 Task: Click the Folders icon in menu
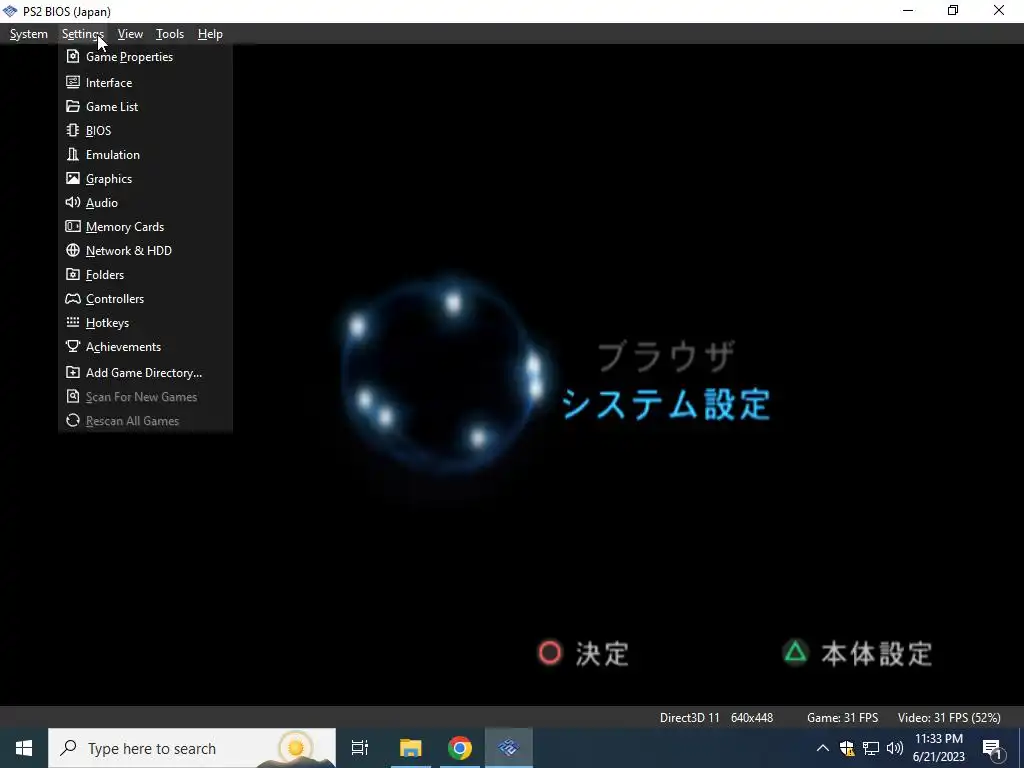[73, 274]
